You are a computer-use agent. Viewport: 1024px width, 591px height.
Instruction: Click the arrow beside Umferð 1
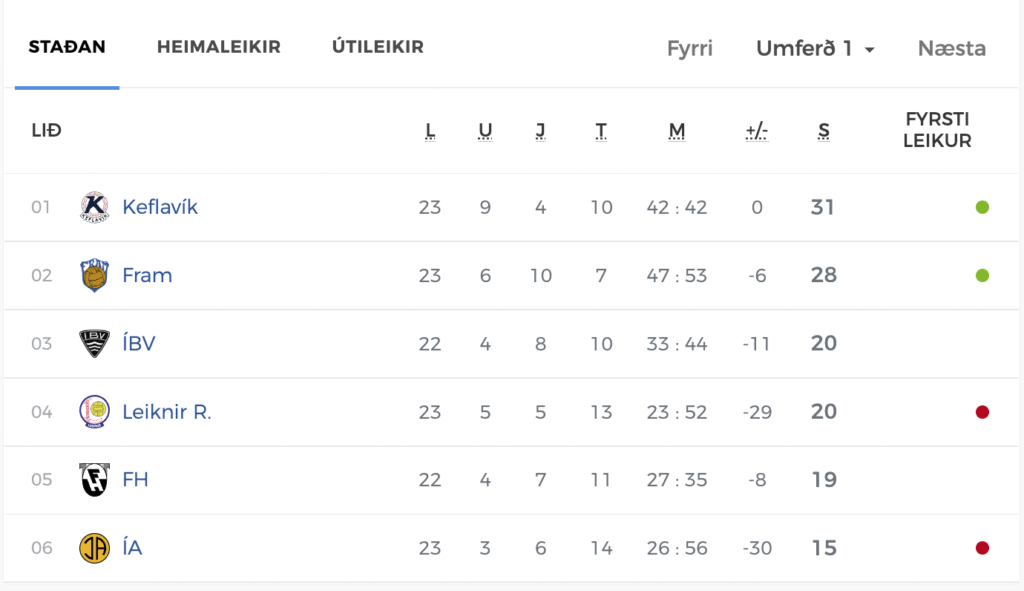pos(869,50)
